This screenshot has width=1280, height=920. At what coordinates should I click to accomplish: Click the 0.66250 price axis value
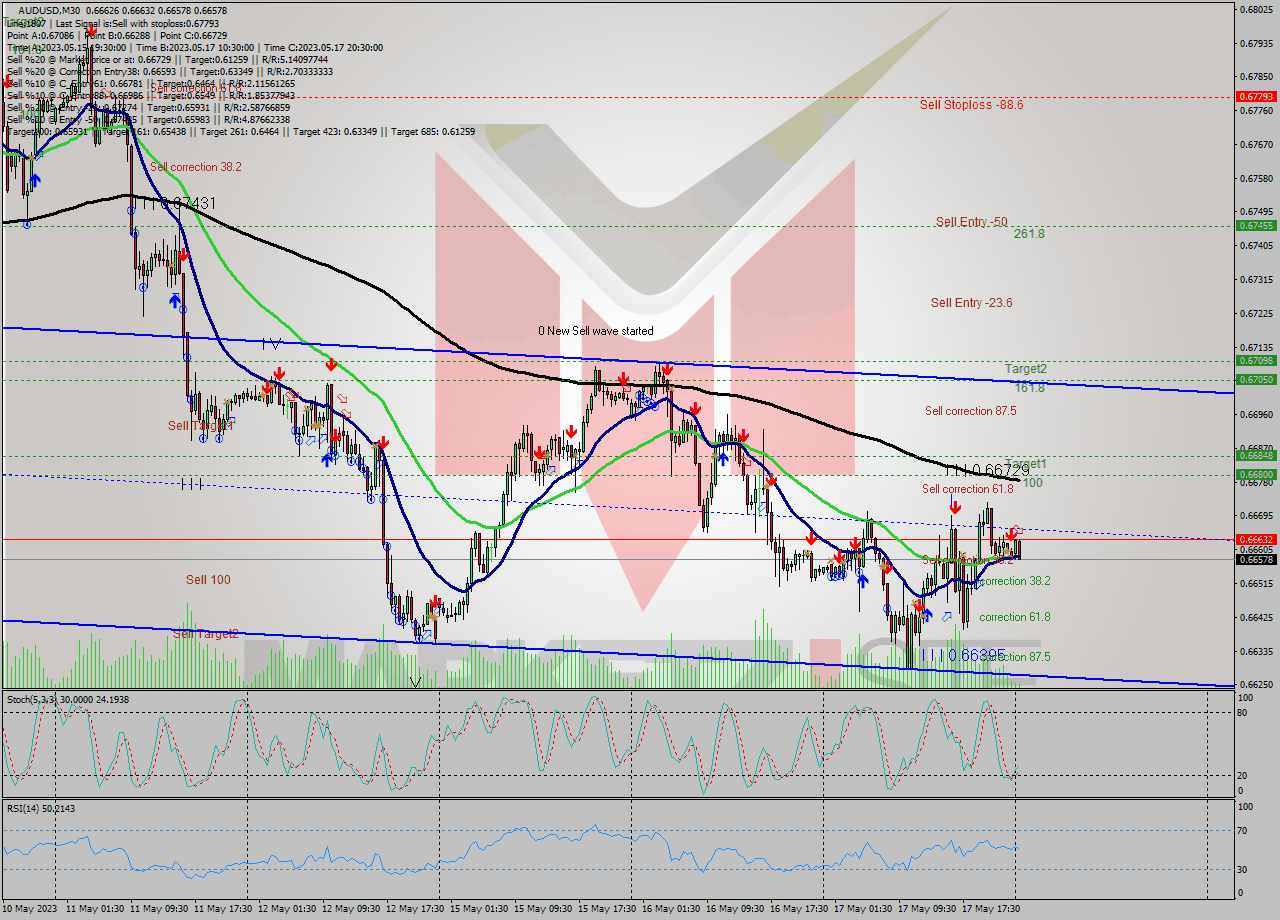[1256, 685]
